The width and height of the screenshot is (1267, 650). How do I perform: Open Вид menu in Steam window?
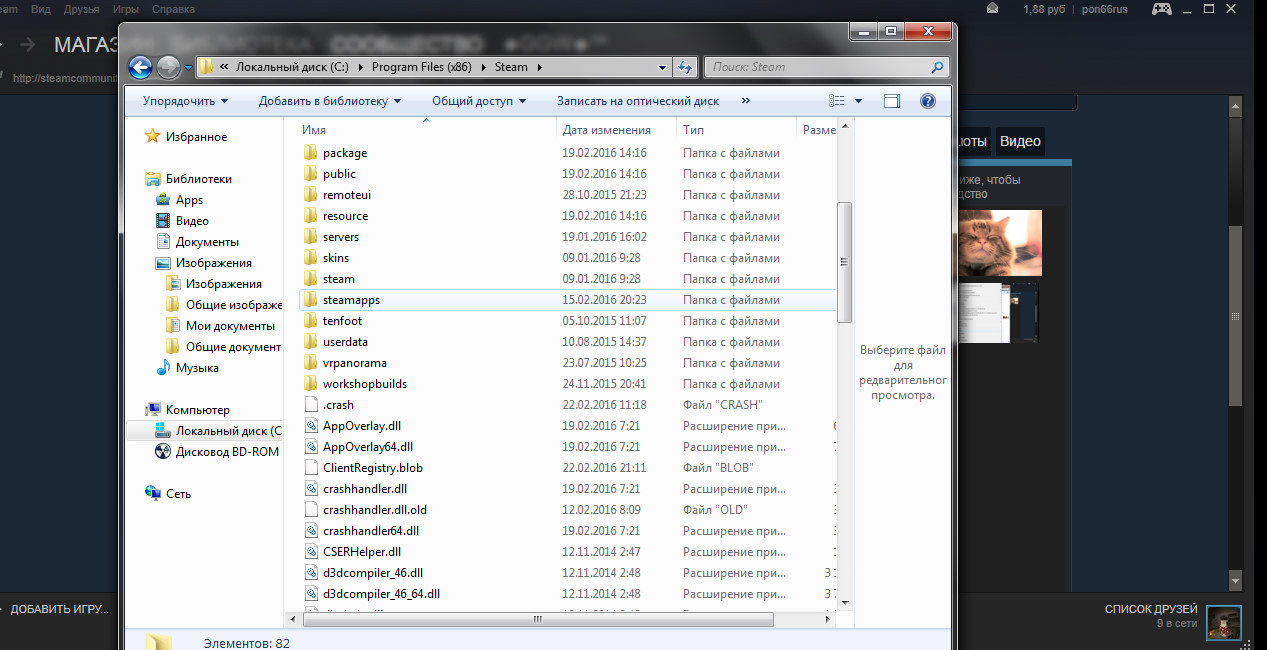click(41, 9)
